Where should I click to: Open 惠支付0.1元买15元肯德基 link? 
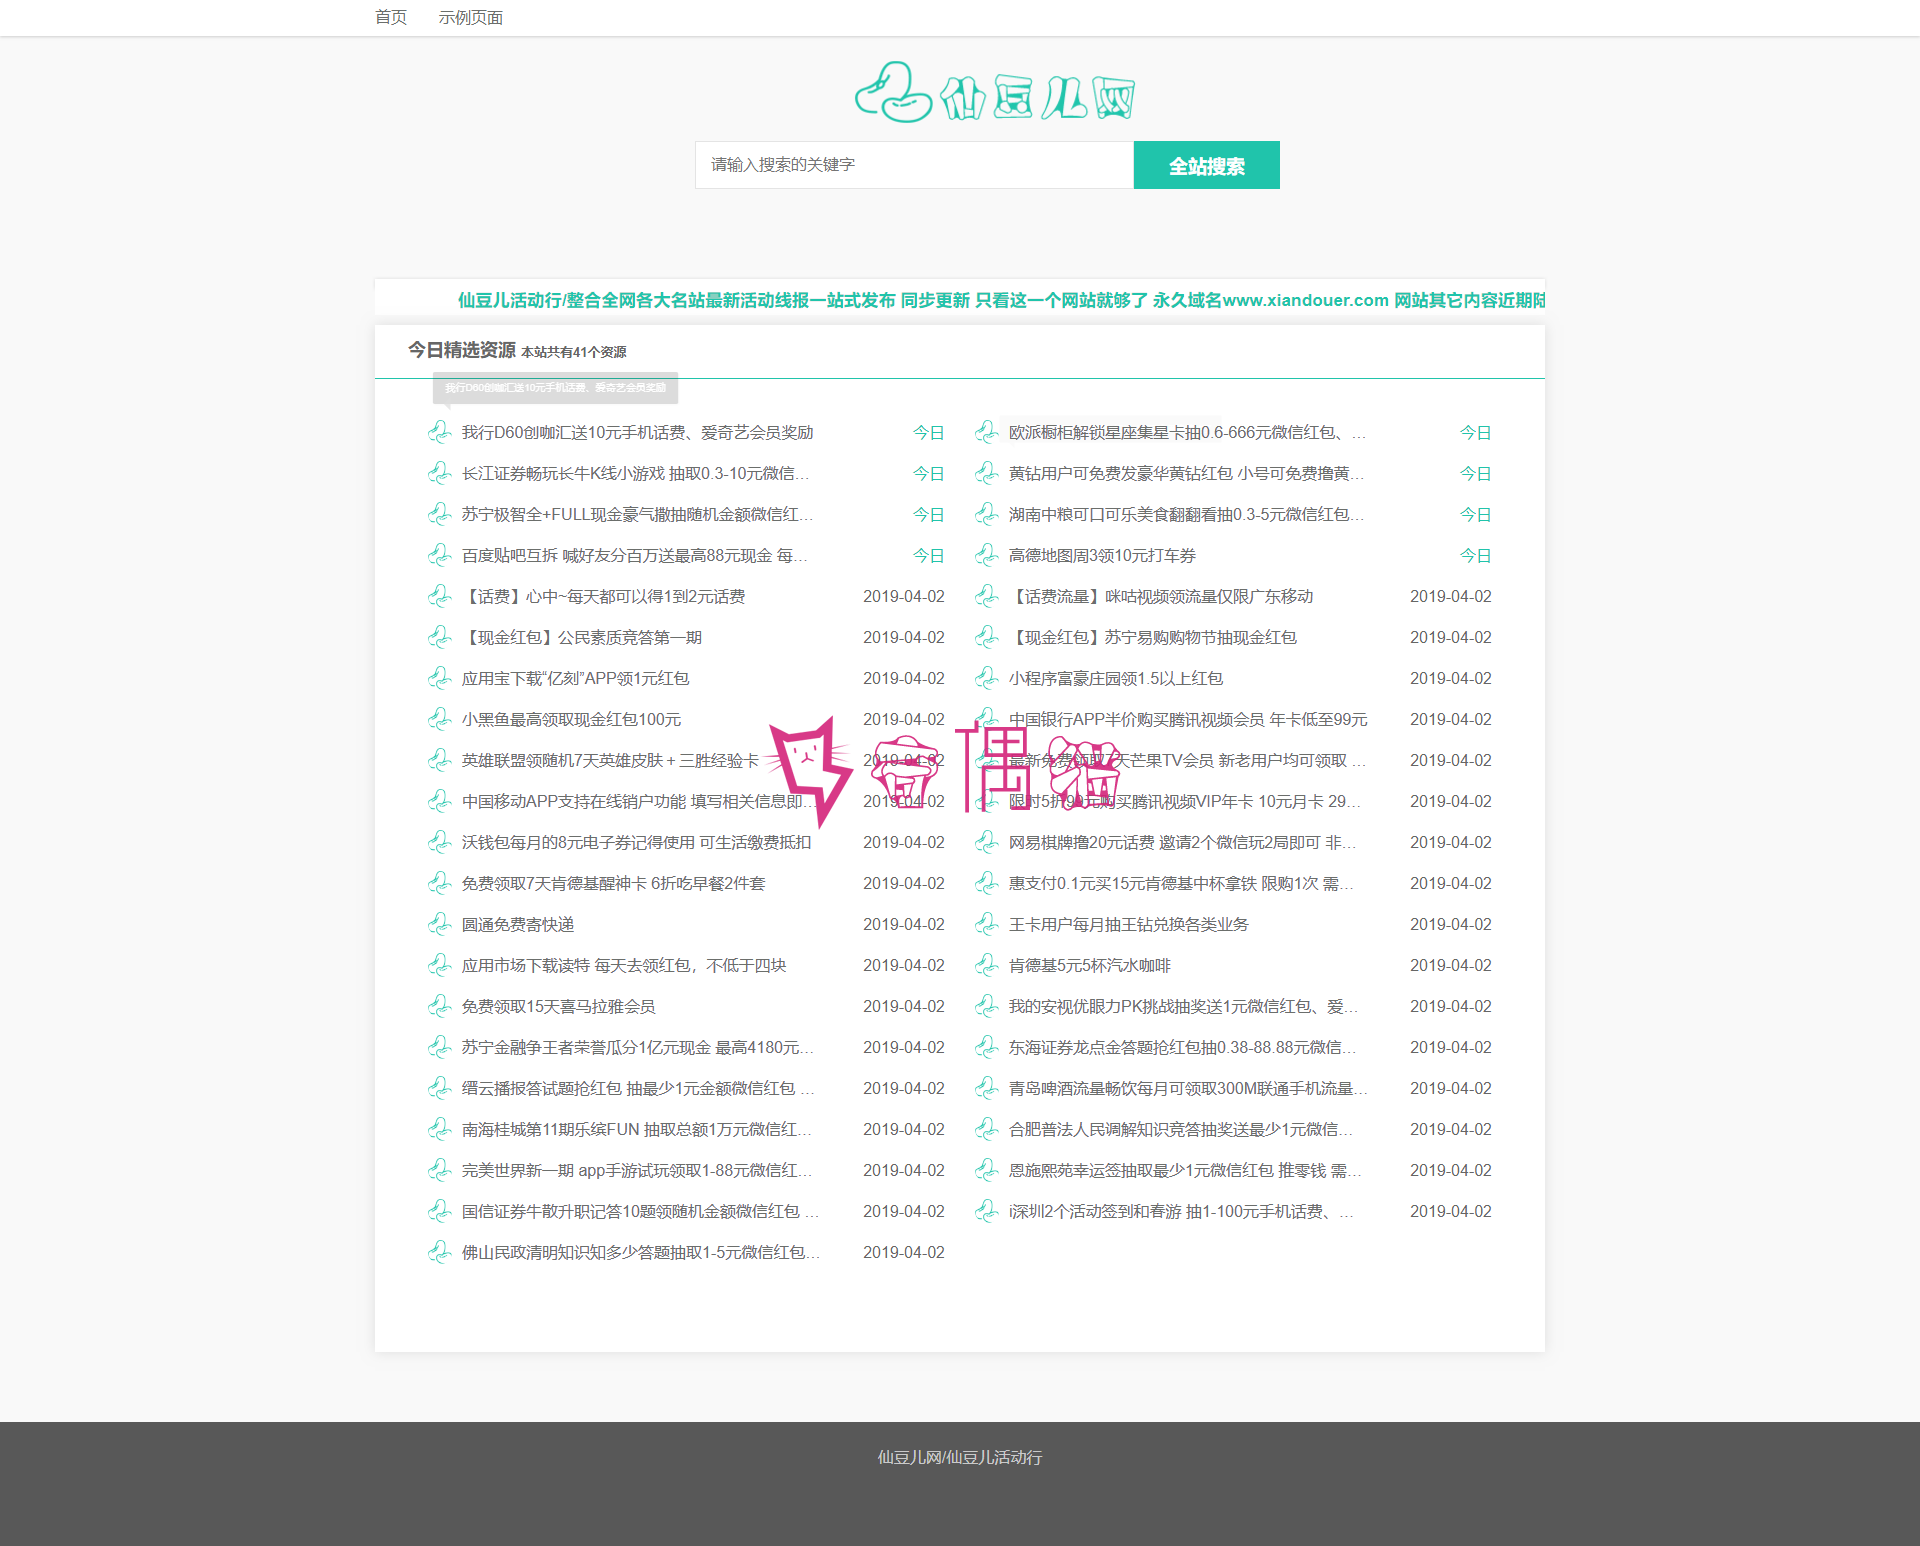tap(1181, 883)
